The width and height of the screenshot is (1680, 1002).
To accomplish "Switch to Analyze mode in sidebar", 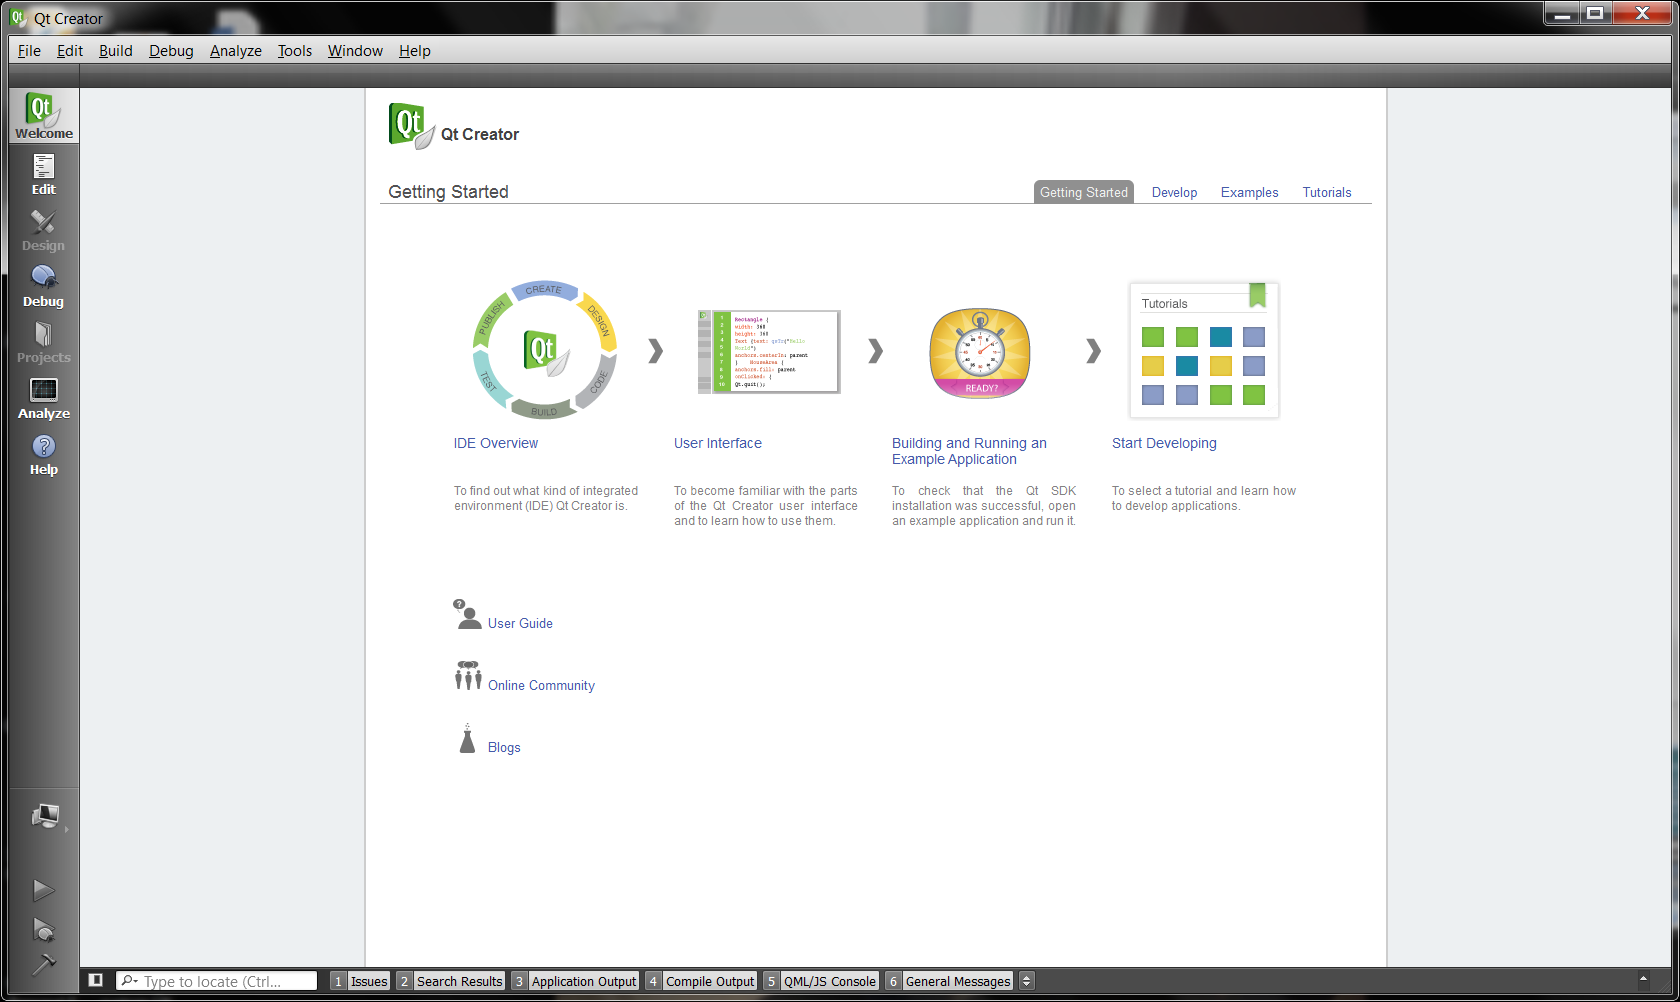I will (x=44, y=397).
